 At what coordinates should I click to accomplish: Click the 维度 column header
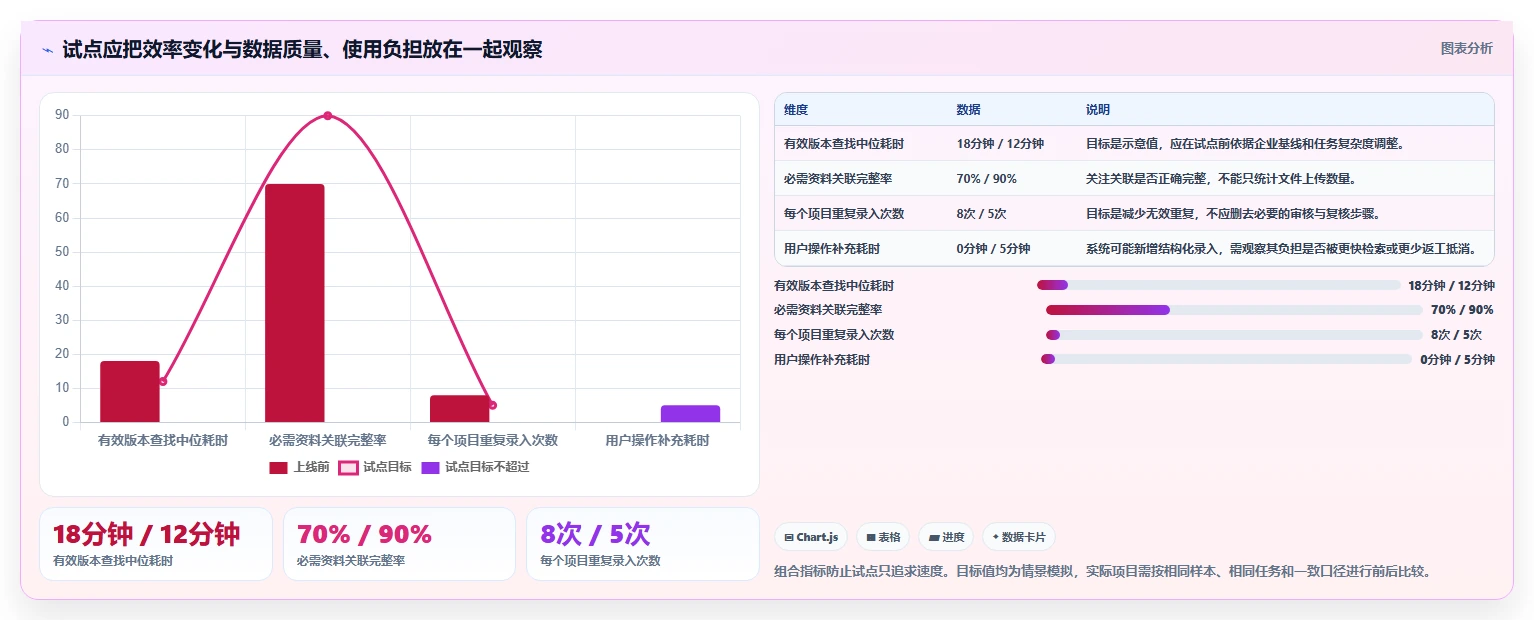point(796,109)
